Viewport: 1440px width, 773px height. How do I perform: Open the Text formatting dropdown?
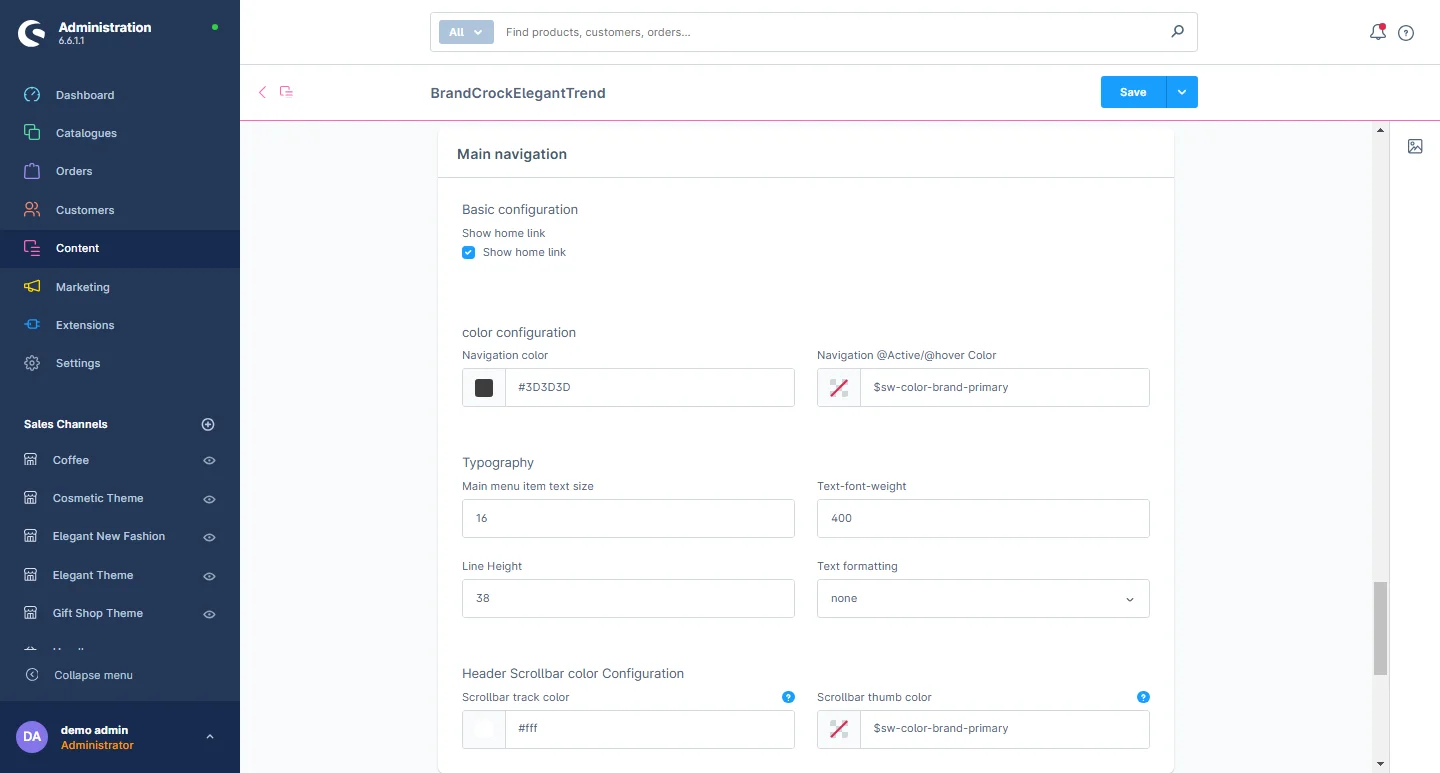click(x=983, y=598)
